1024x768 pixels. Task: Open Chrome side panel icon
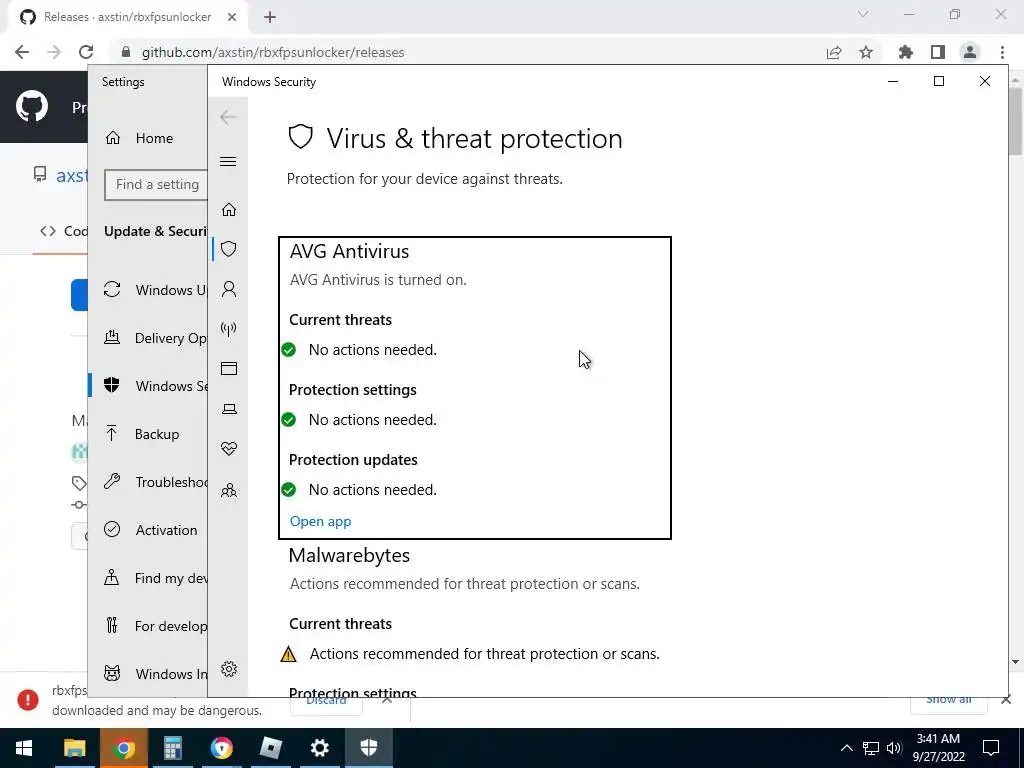[938, 52]
